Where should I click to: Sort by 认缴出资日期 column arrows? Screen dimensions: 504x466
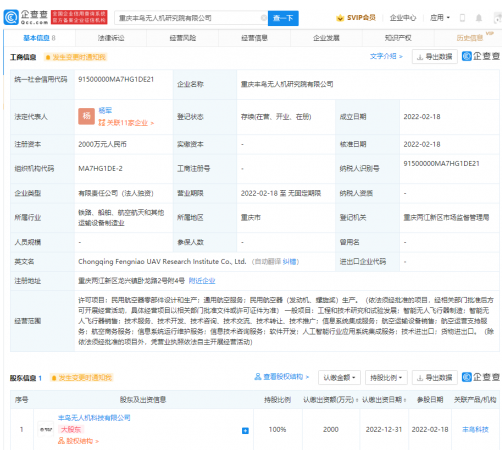pyautogui.click(x=406, y=400)
